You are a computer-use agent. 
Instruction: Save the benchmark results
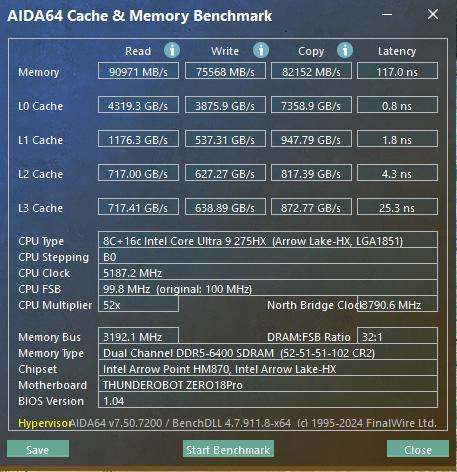pos(38,449)
